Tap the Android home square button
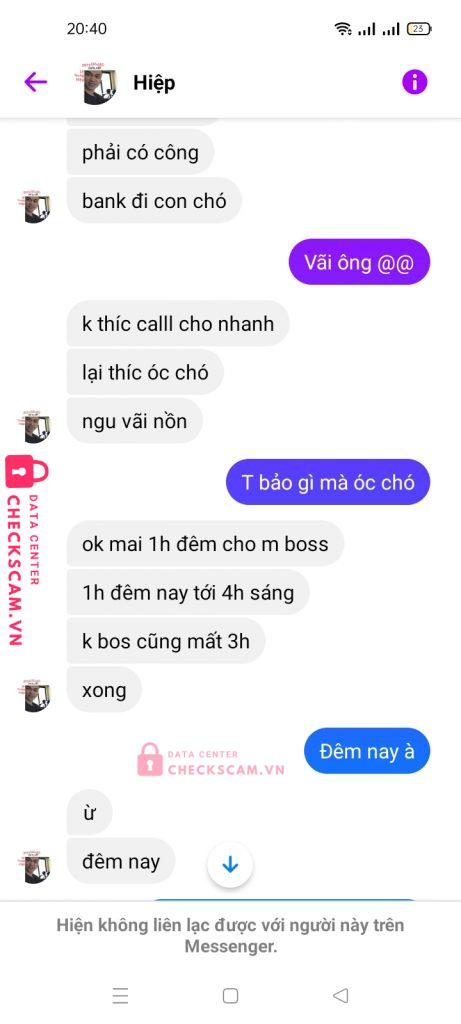 tap(230, 995)
